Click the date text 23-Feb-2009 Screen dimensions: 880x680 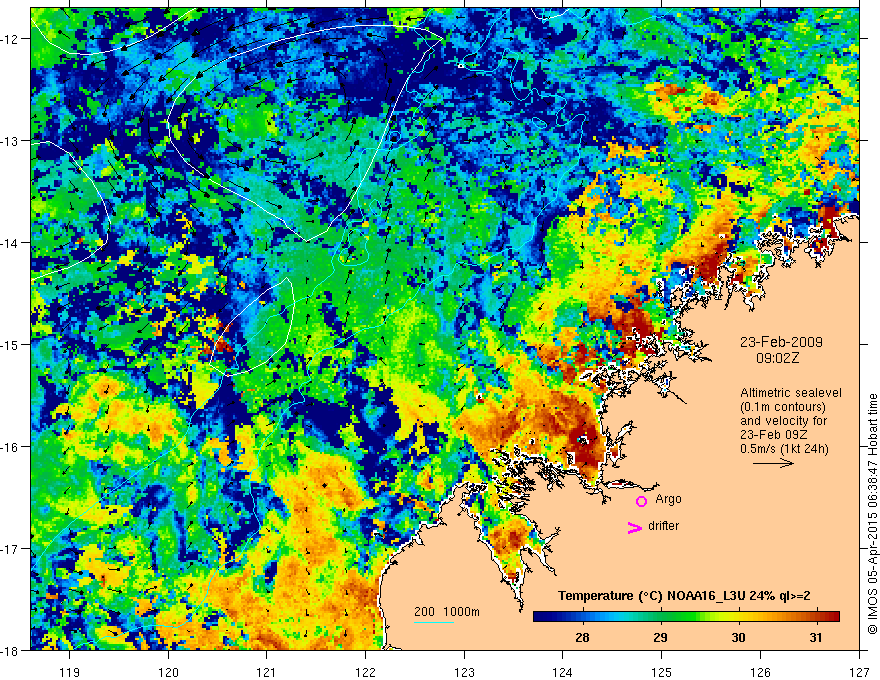[x=781, y=342]
